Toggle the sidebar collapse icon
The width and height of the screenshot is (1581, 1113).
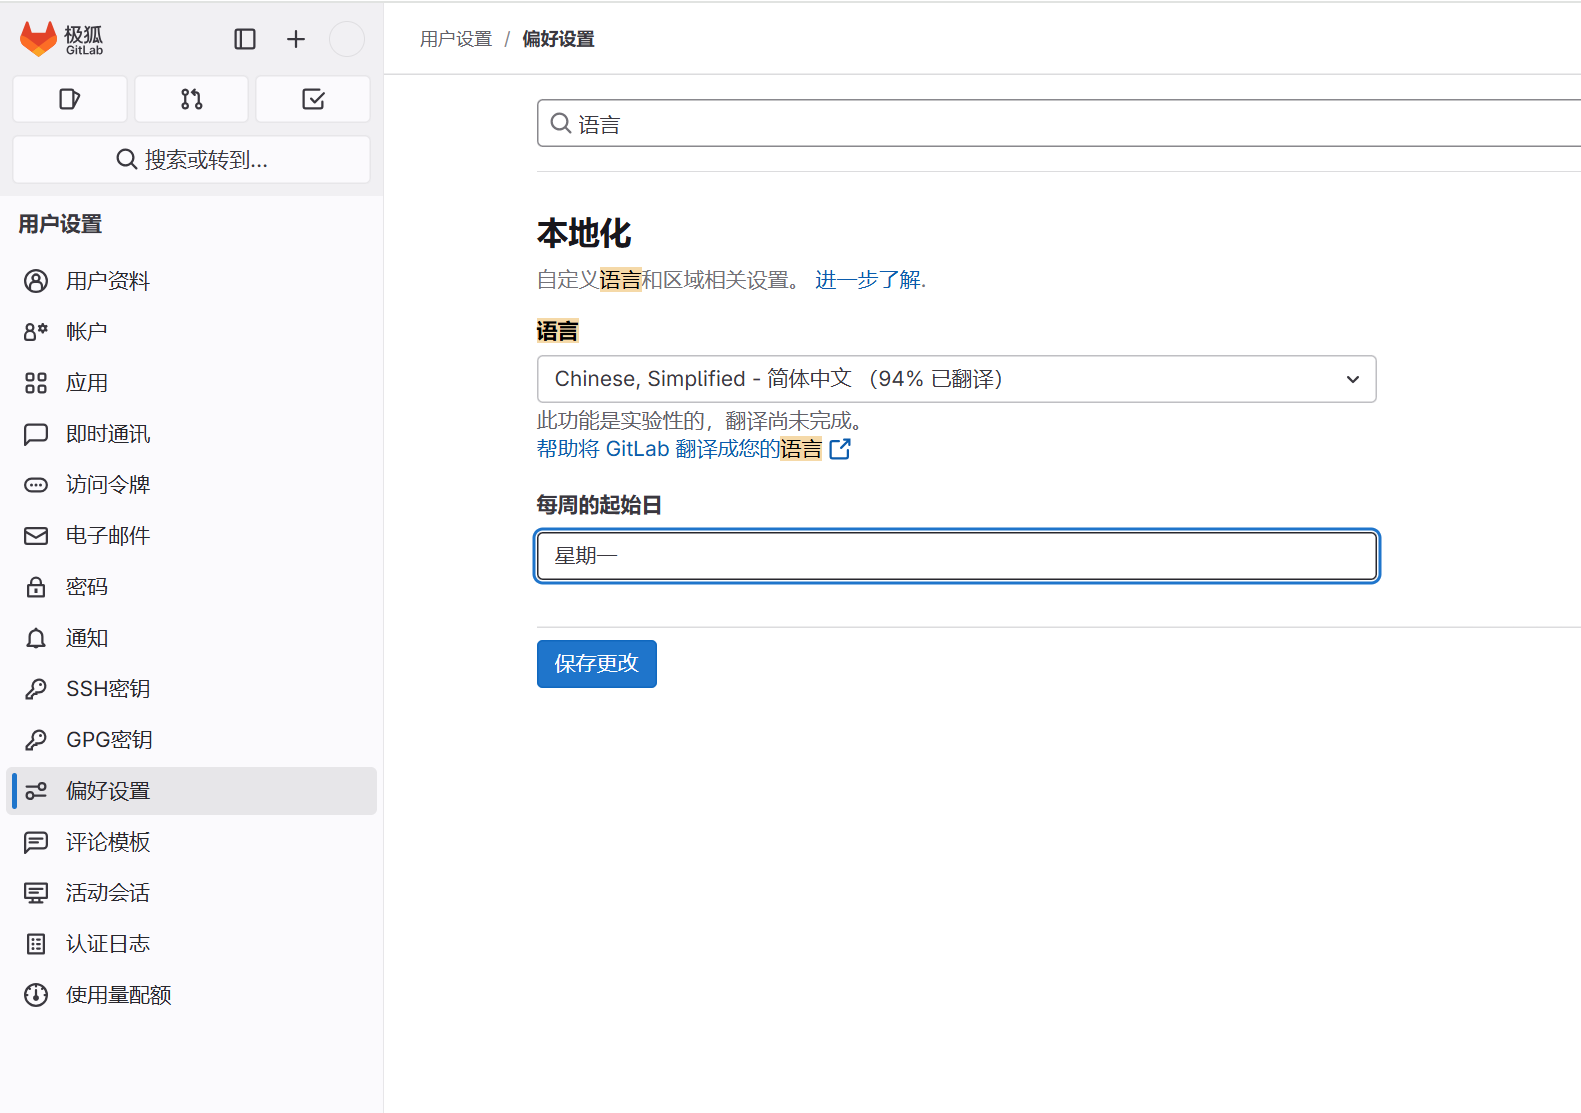(x=245, y=39)
